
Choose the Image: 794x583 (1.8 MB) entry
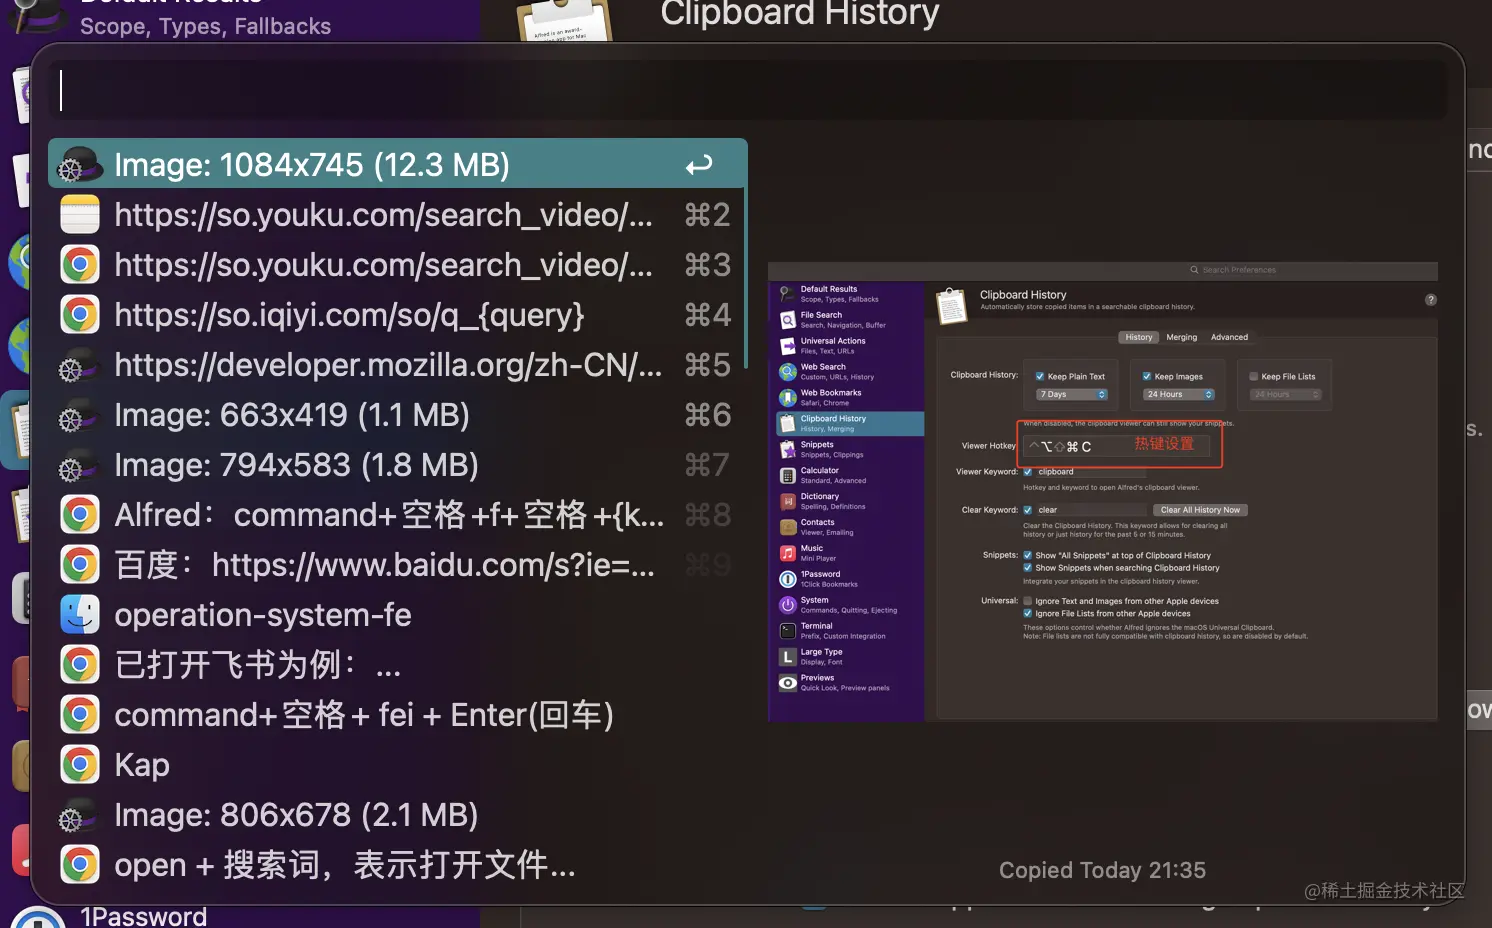tap(398, 465)
